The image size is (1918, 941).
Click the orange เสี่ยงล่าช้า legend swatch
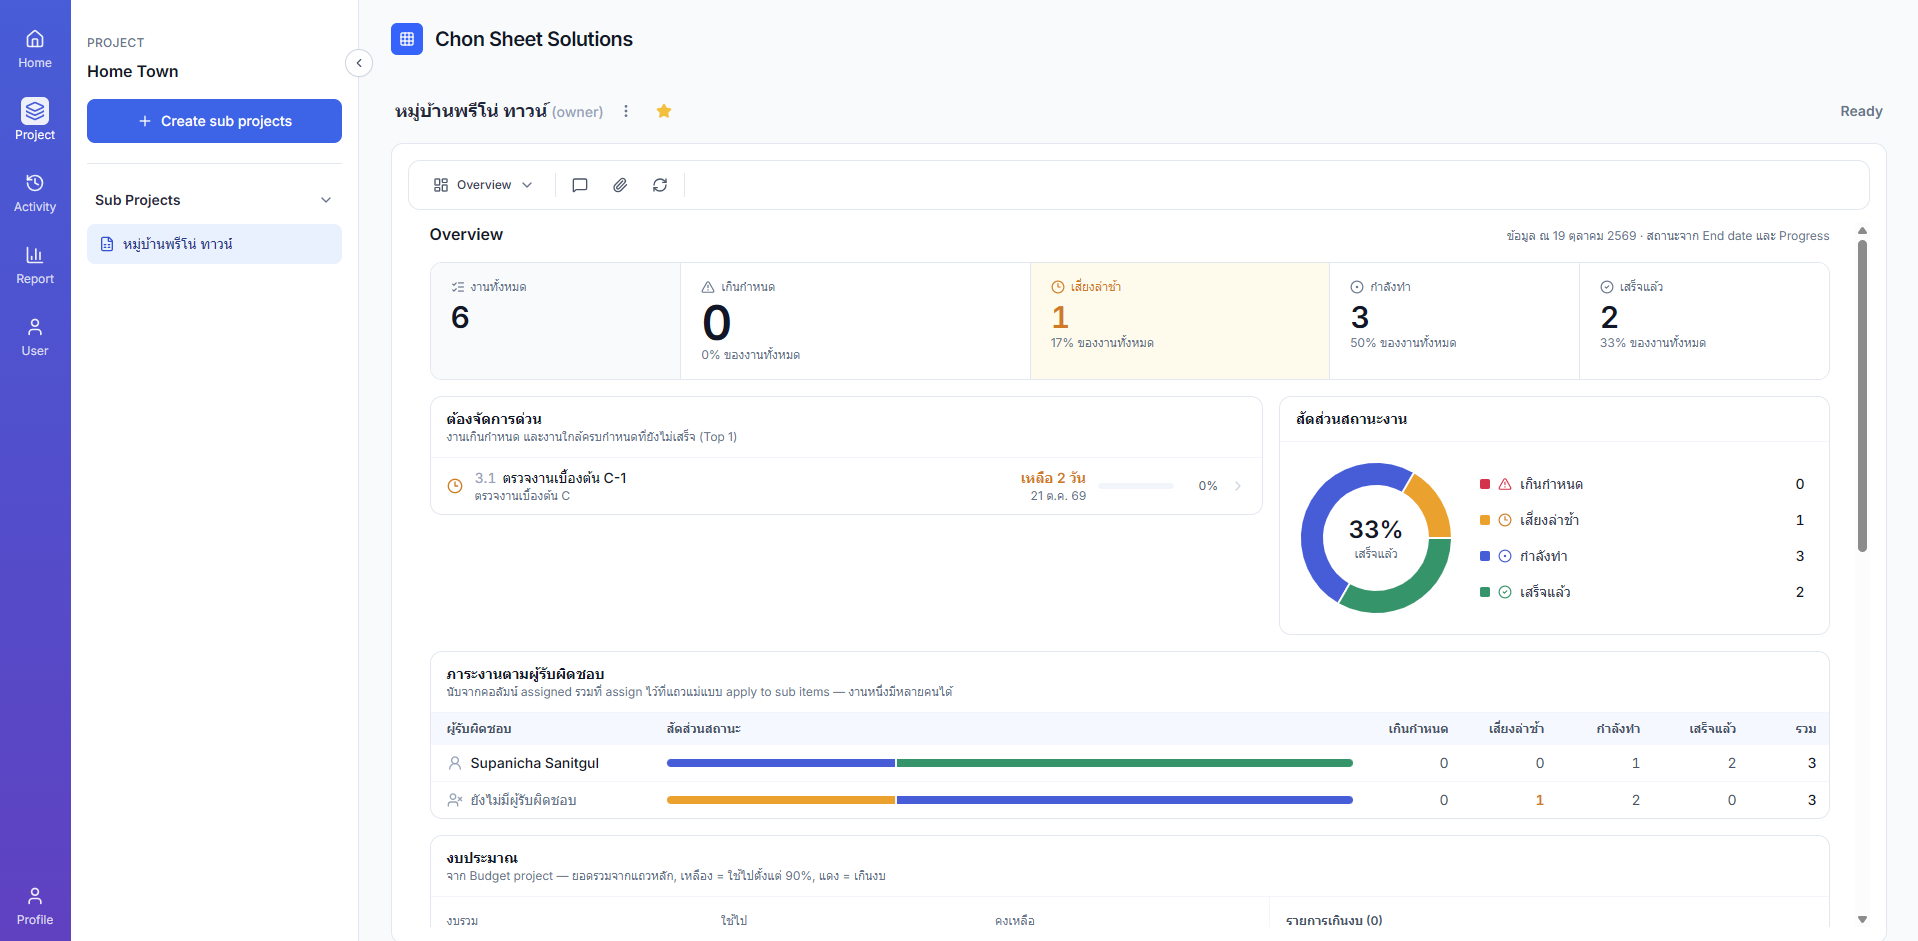tap(1485, 520)
